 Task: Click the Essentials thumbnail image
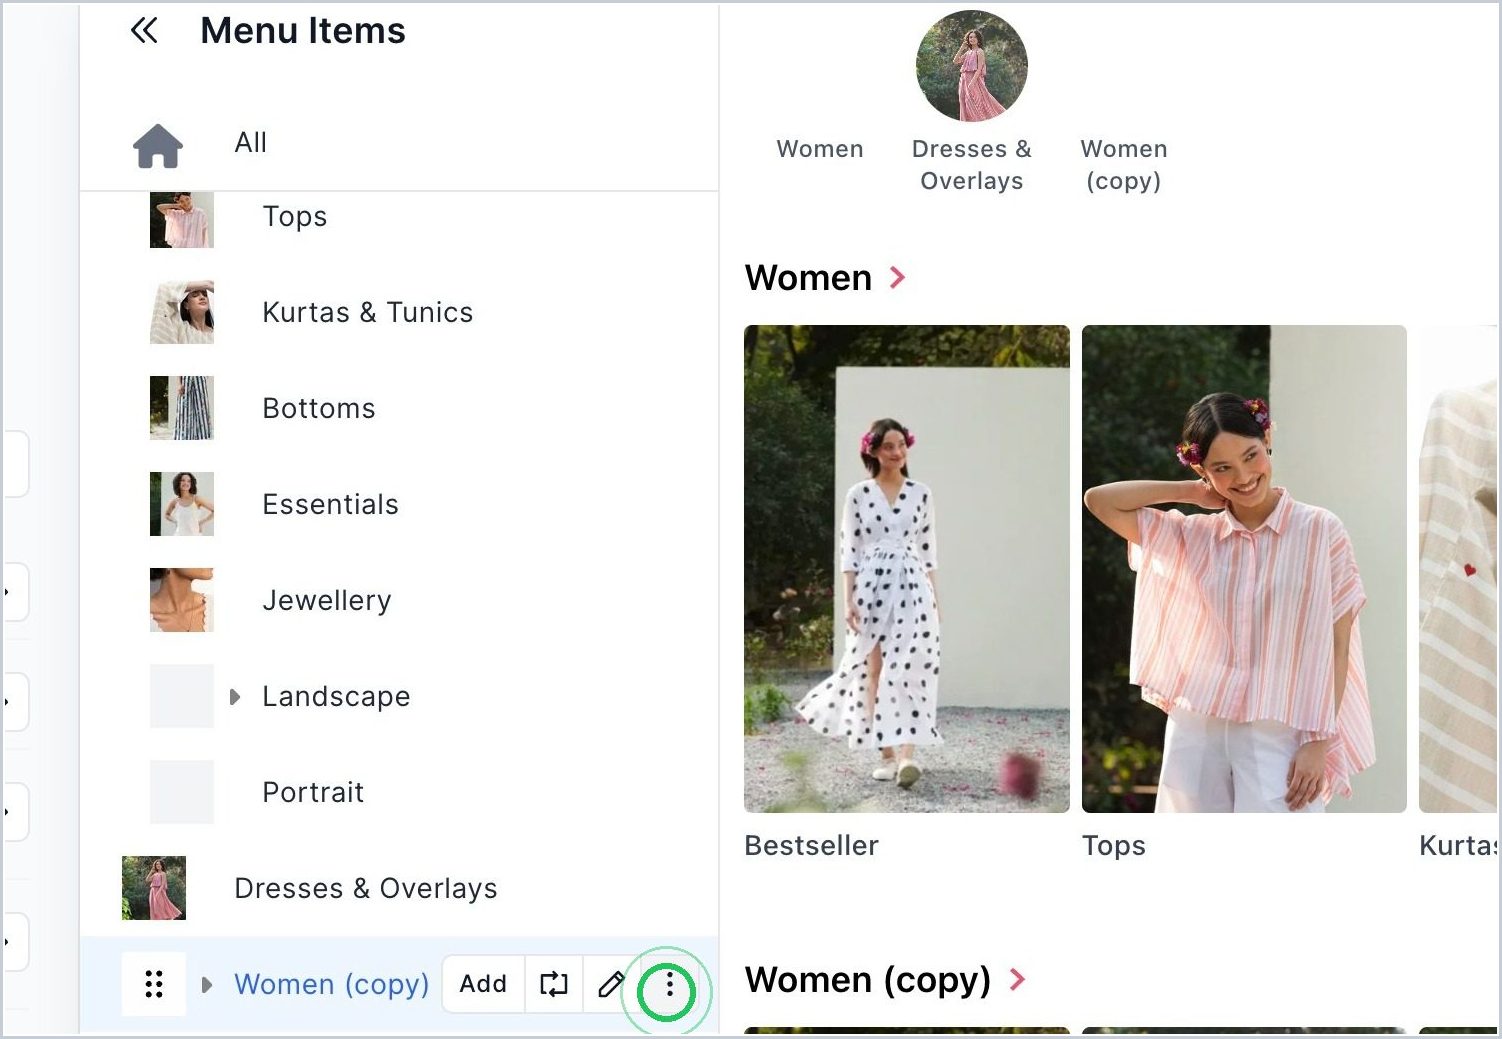tap(182, 504)
